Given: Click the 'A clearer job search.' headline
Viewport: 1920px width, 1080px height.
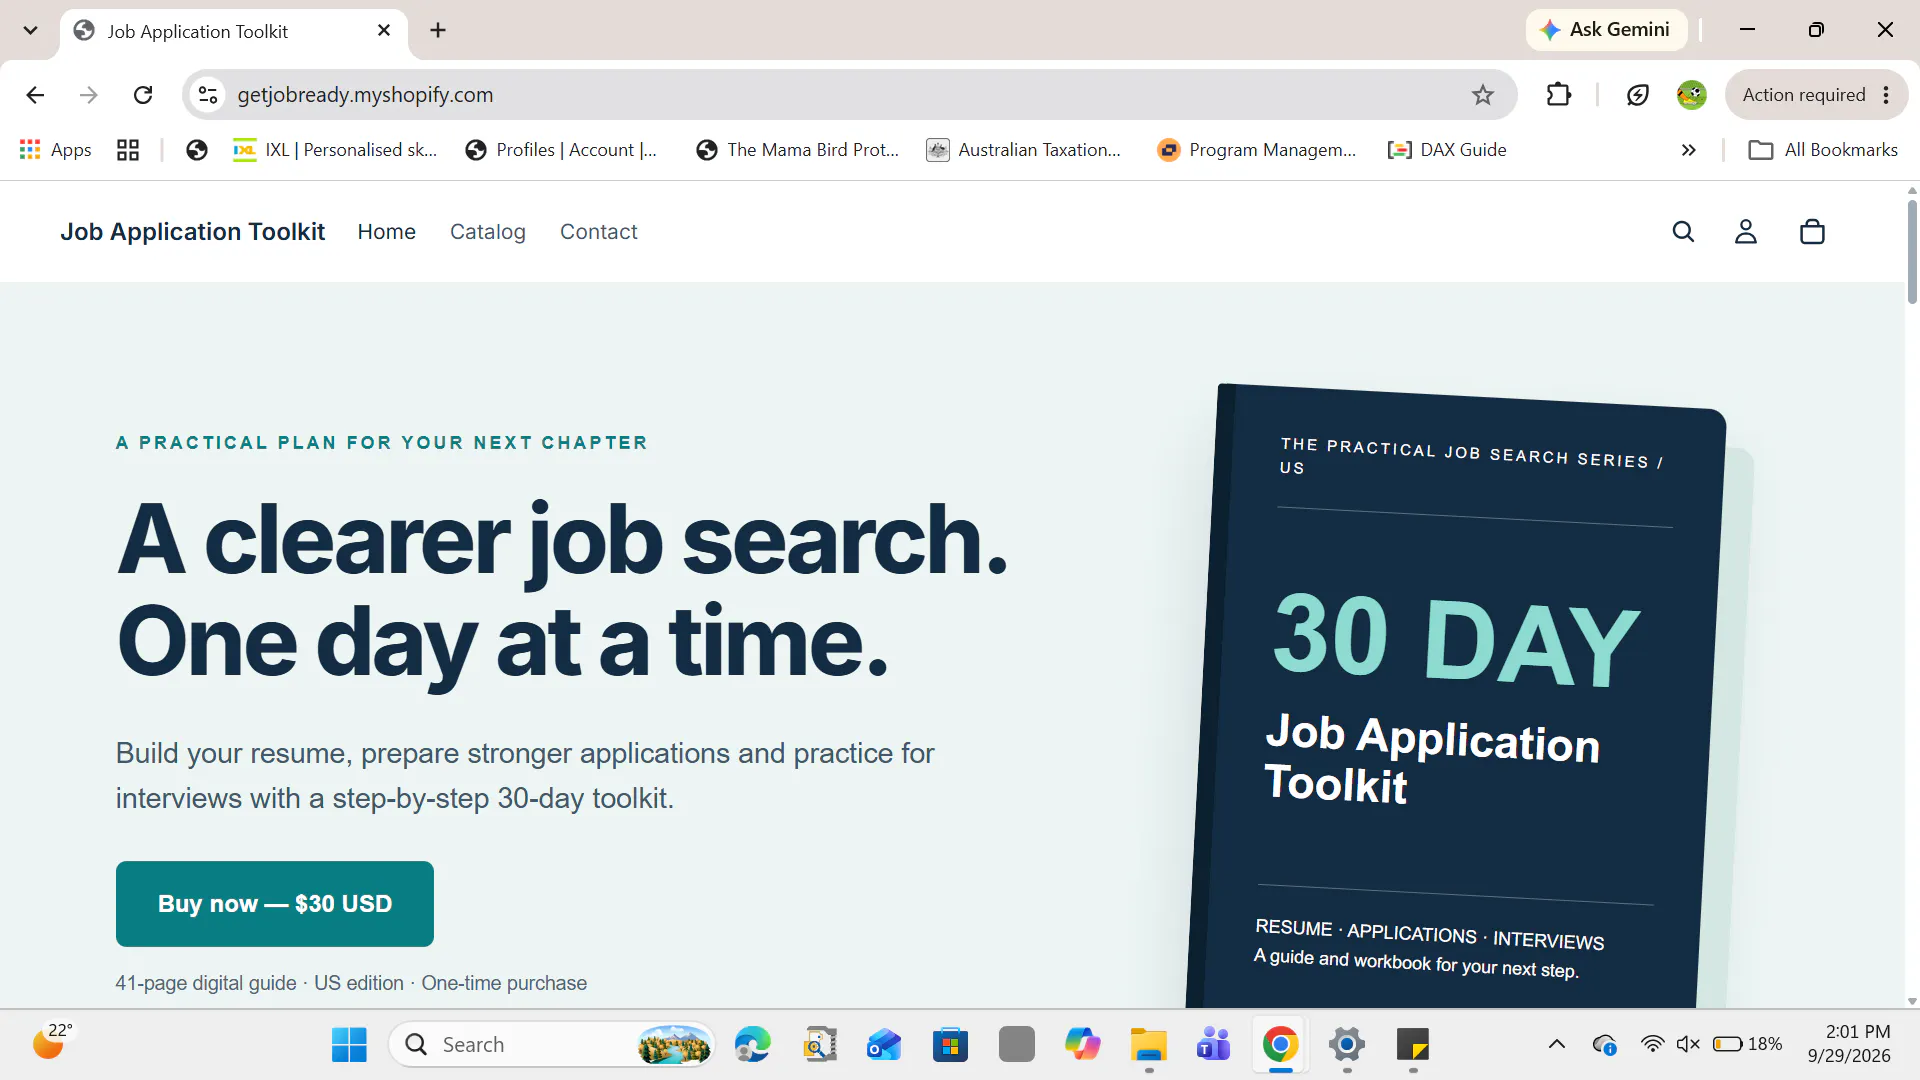Looking at the screenshot, I should (562, 541).
